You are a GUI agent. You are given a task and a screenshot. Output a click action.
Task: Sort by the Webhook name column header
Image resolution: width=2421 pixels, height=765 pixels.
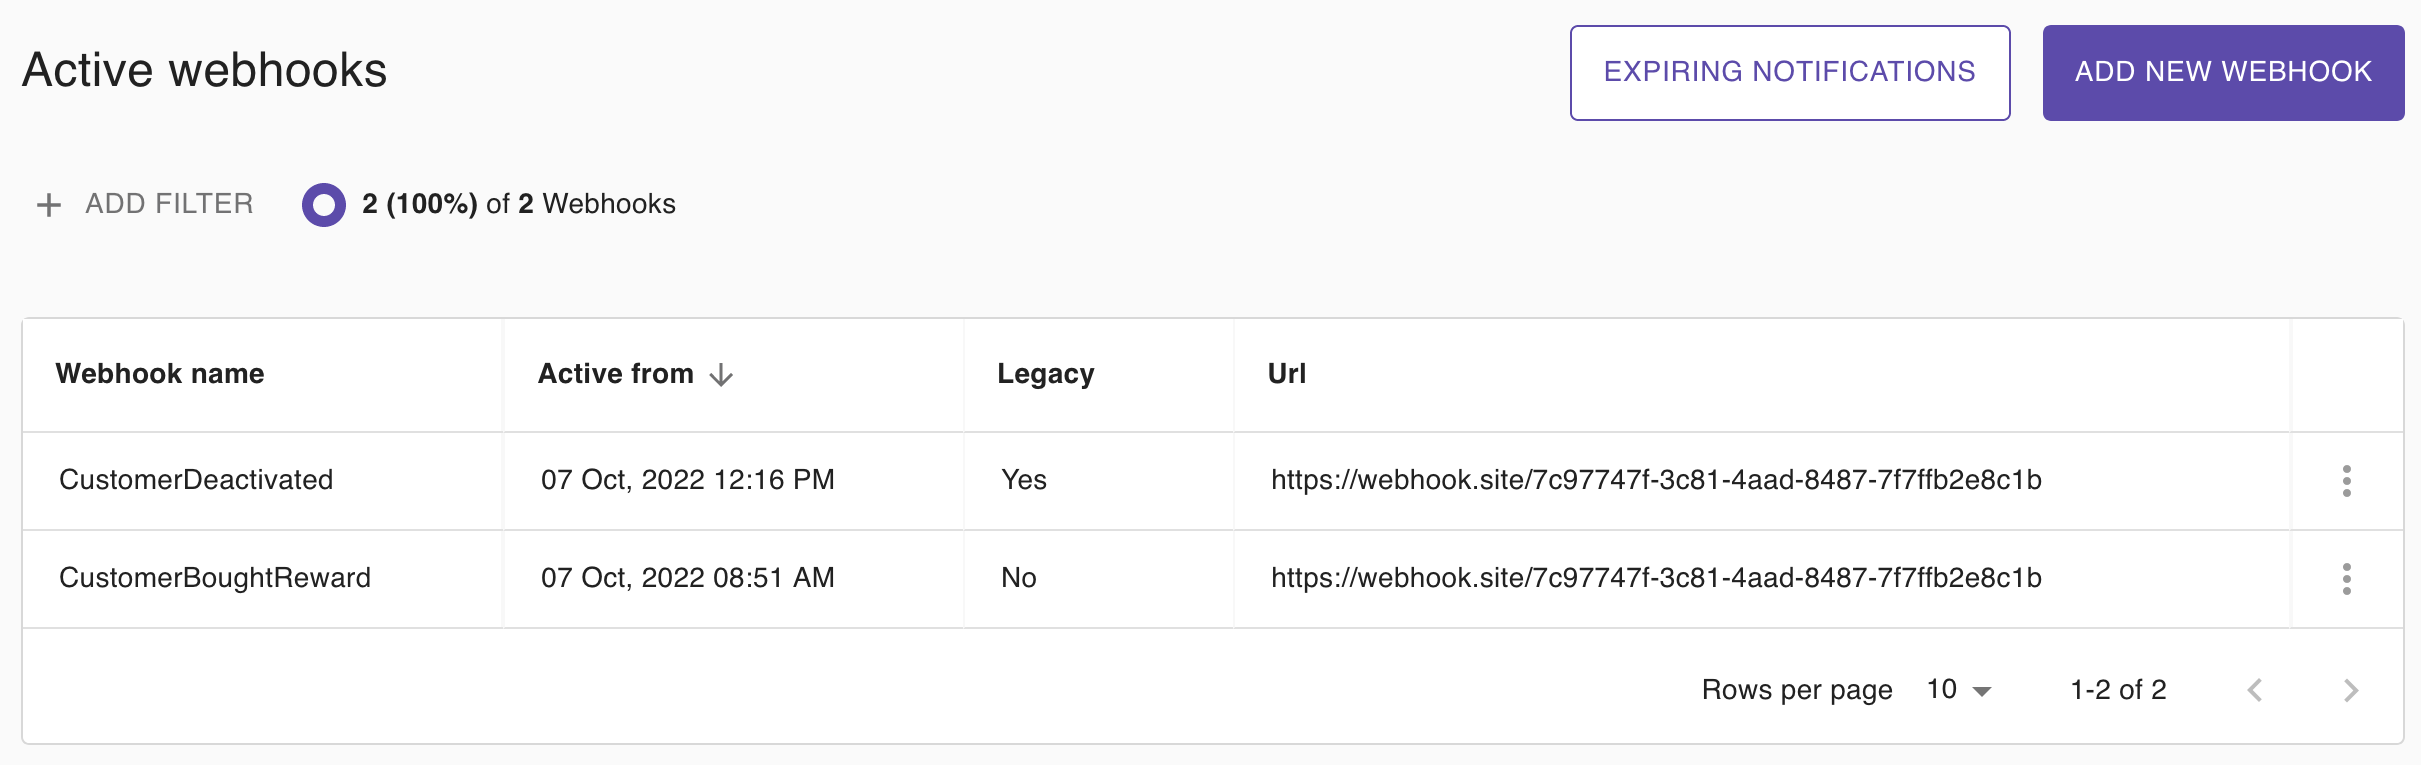point(160,374)
